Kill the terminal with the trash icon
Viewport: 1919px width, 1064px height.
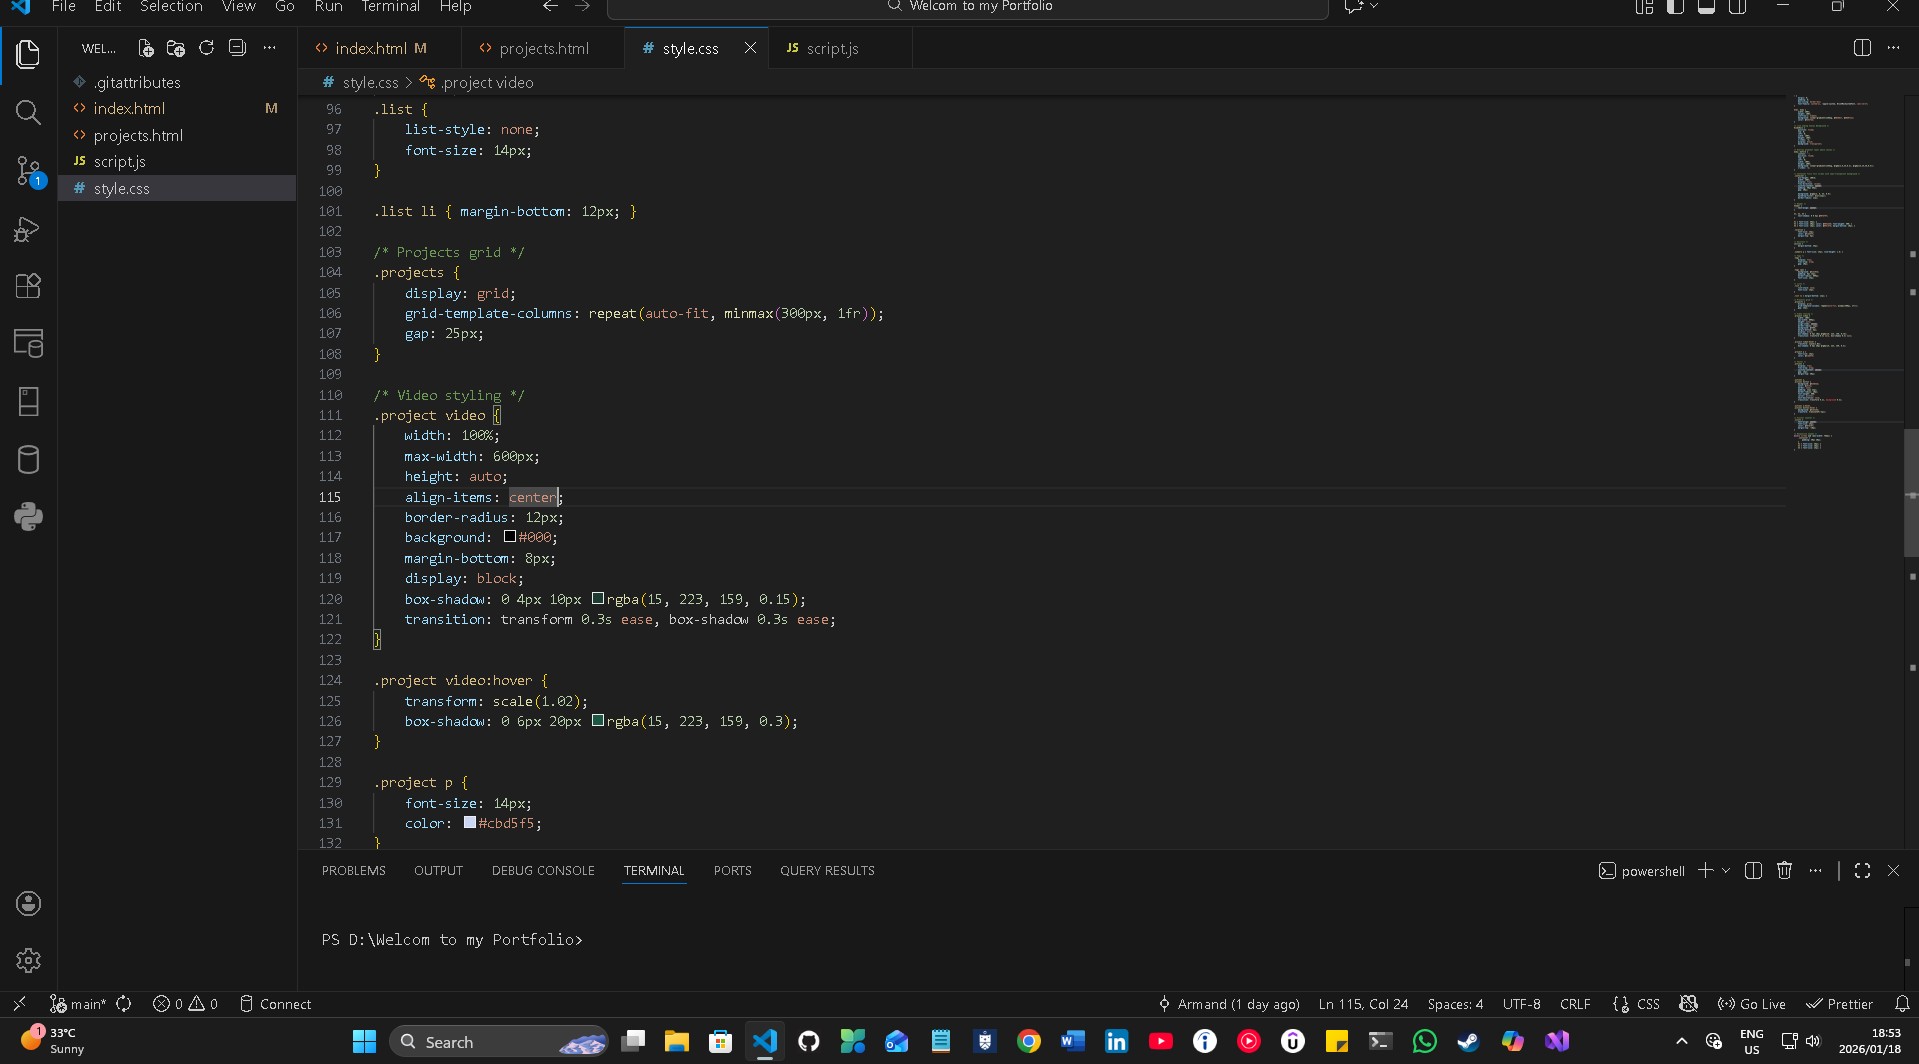[x=1784, y=870]
